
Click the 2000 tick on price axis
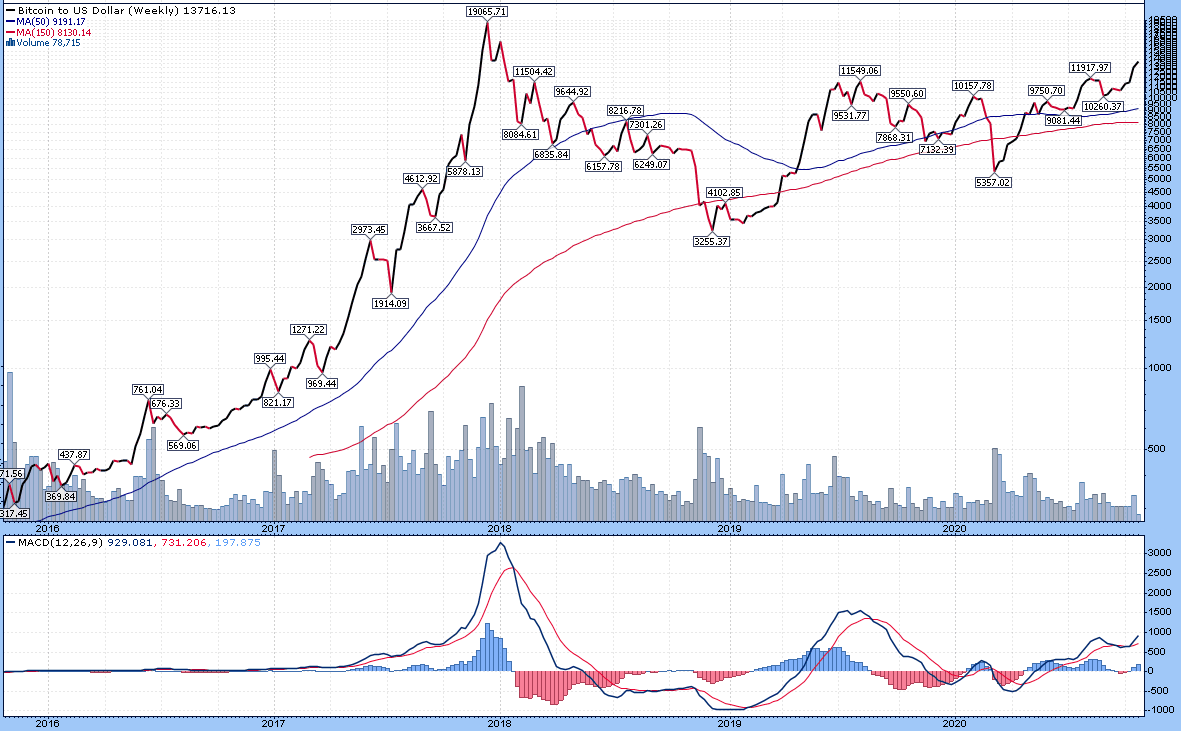pyautogui.click(x=1161, y=287)
